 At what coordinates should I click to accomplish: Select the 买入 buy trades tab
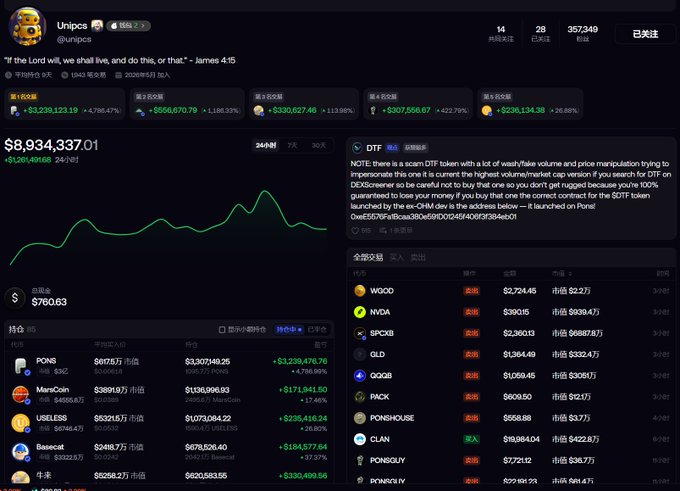coord(396,257)
